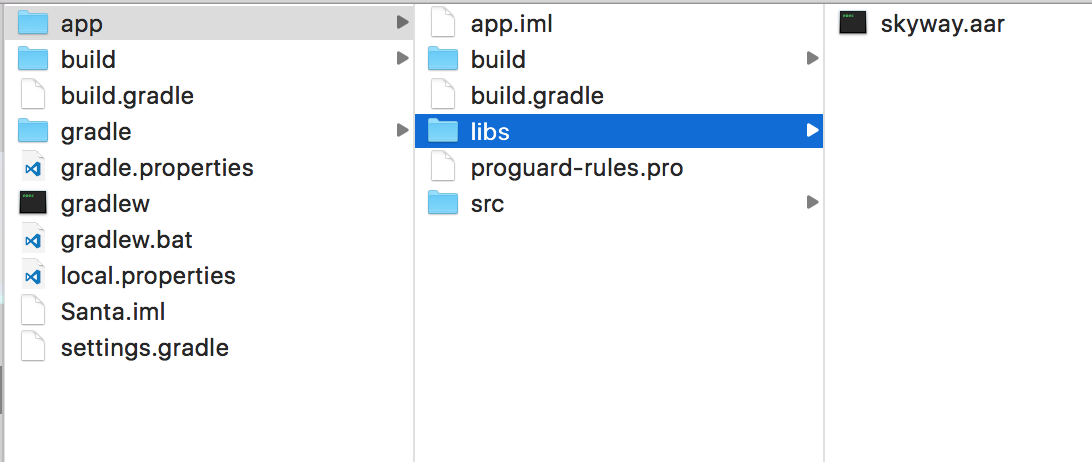Expand the gradle folder disclosure arrow
1092x462 pixels.
(x=403, y=130)
